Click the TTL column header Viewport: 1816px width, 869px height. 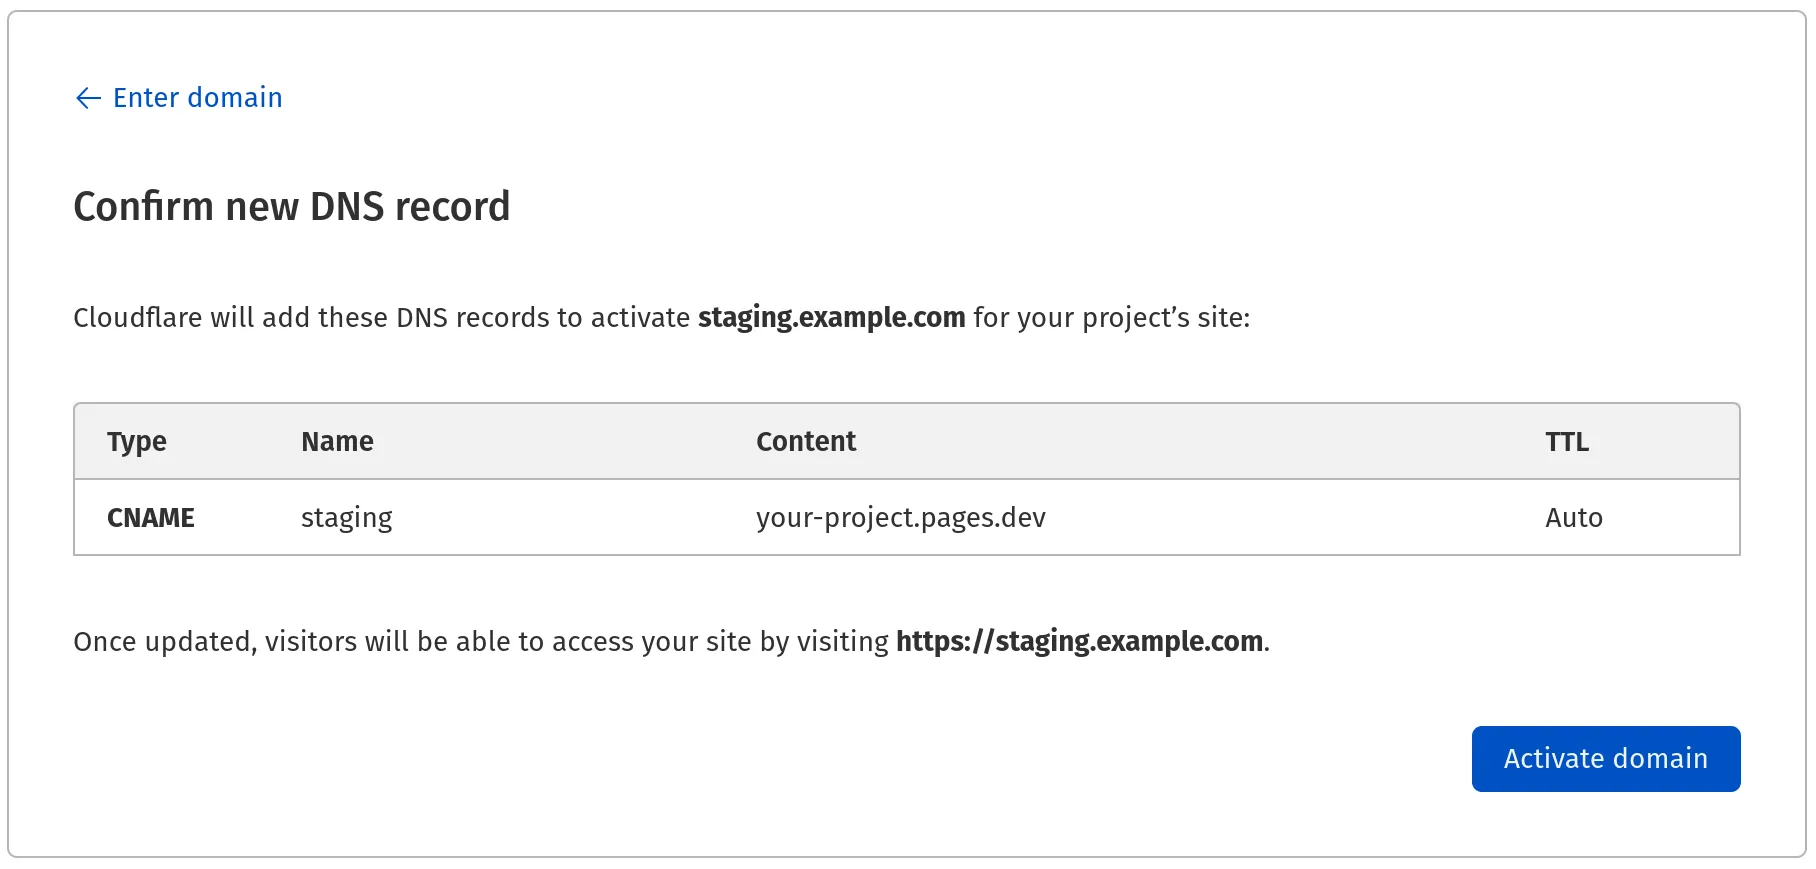[x=1565, y=441]
